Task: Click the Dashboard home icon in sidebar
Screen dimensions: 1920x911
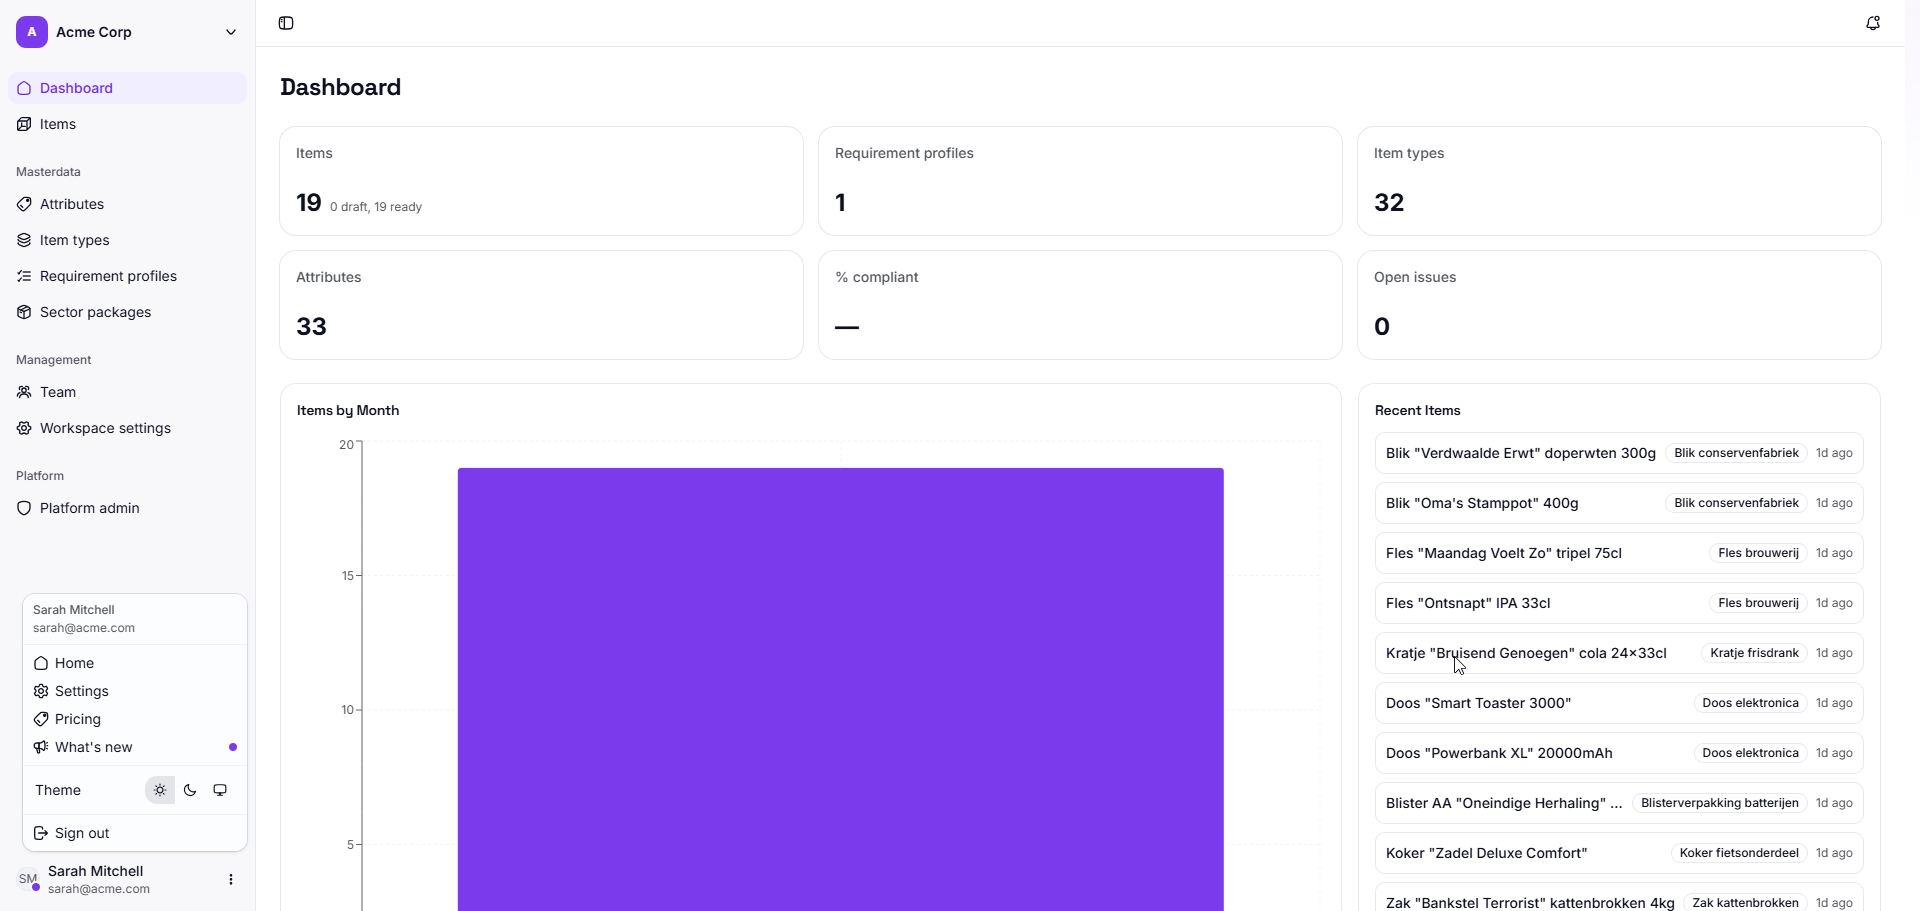Action: coord(24,88)
